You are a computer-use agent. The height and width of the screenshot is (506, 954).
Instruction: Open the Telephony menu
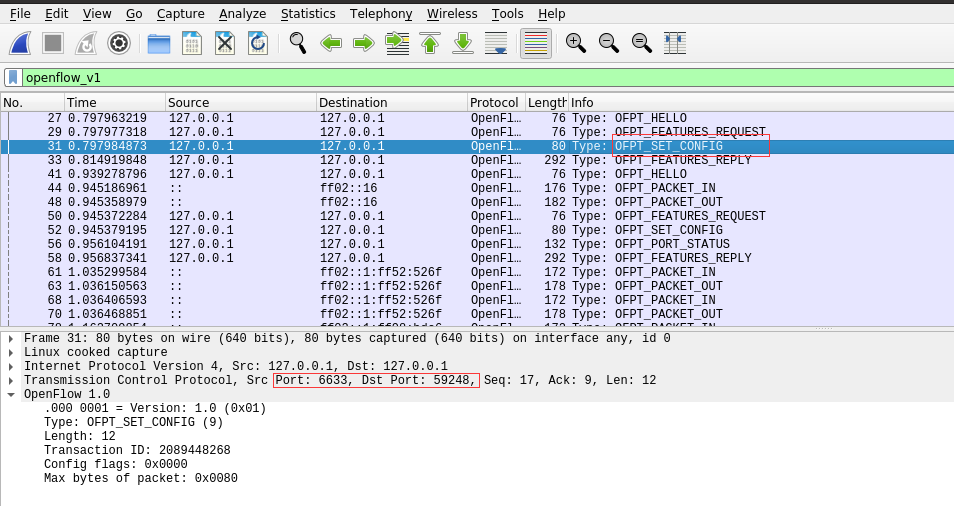pyautogui.click(x=381, y=13)
